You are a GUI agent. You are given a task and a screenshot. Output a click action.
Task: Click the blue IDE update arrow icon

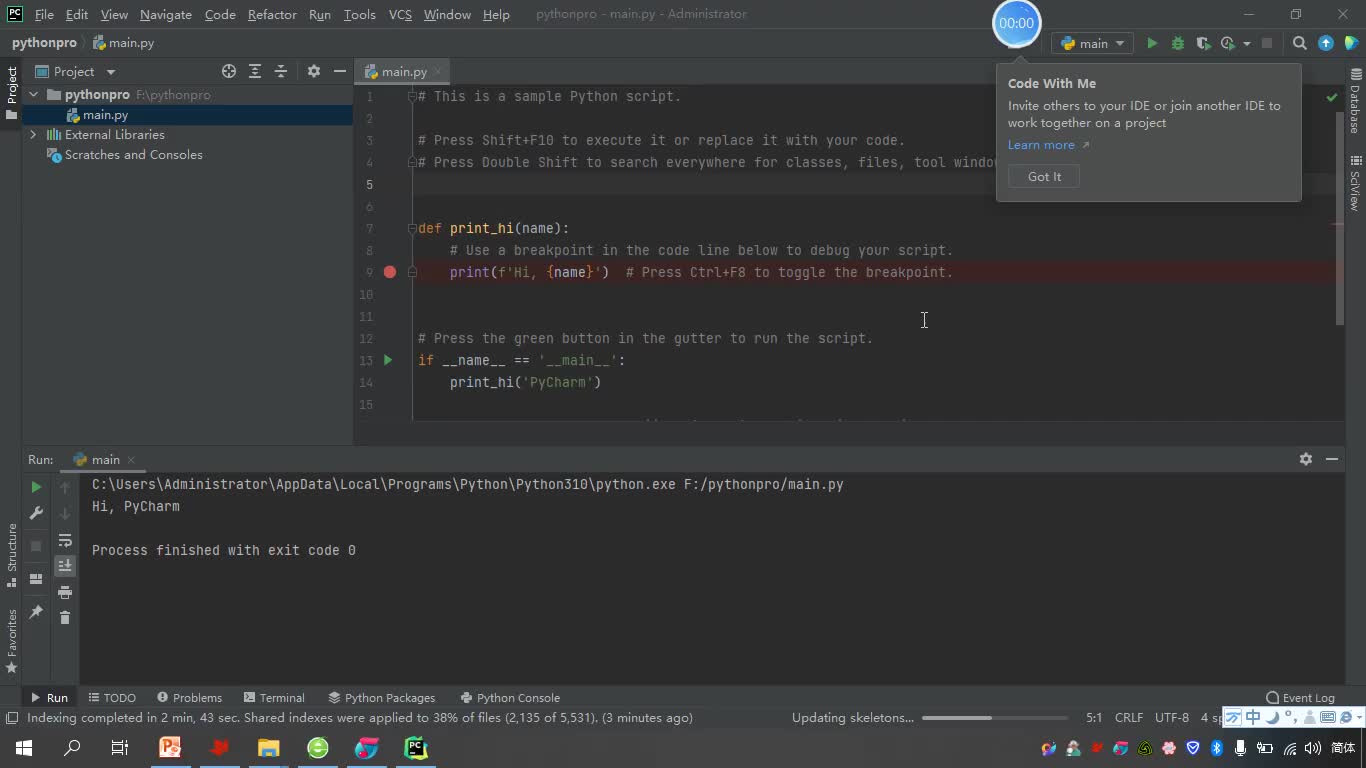pos(1326,43)
